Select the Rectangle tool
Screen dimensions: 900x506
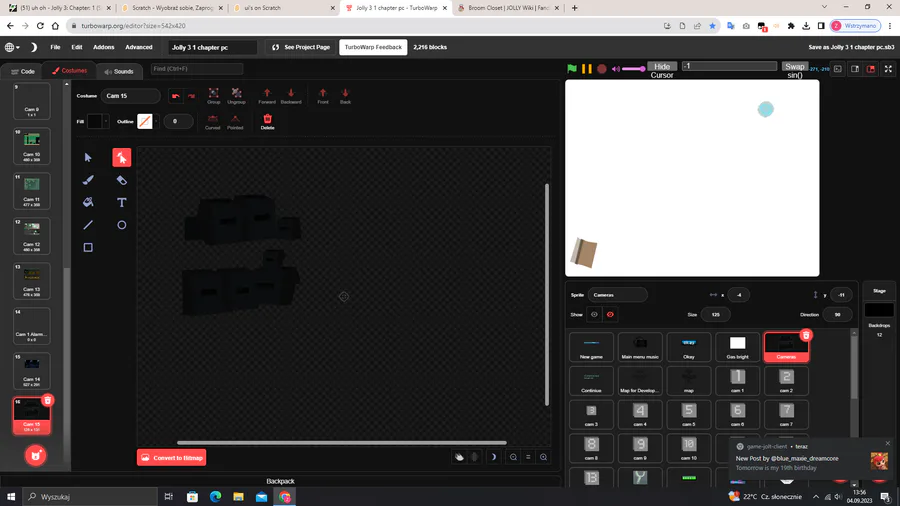pyautogui.click(x=88, y=247)
